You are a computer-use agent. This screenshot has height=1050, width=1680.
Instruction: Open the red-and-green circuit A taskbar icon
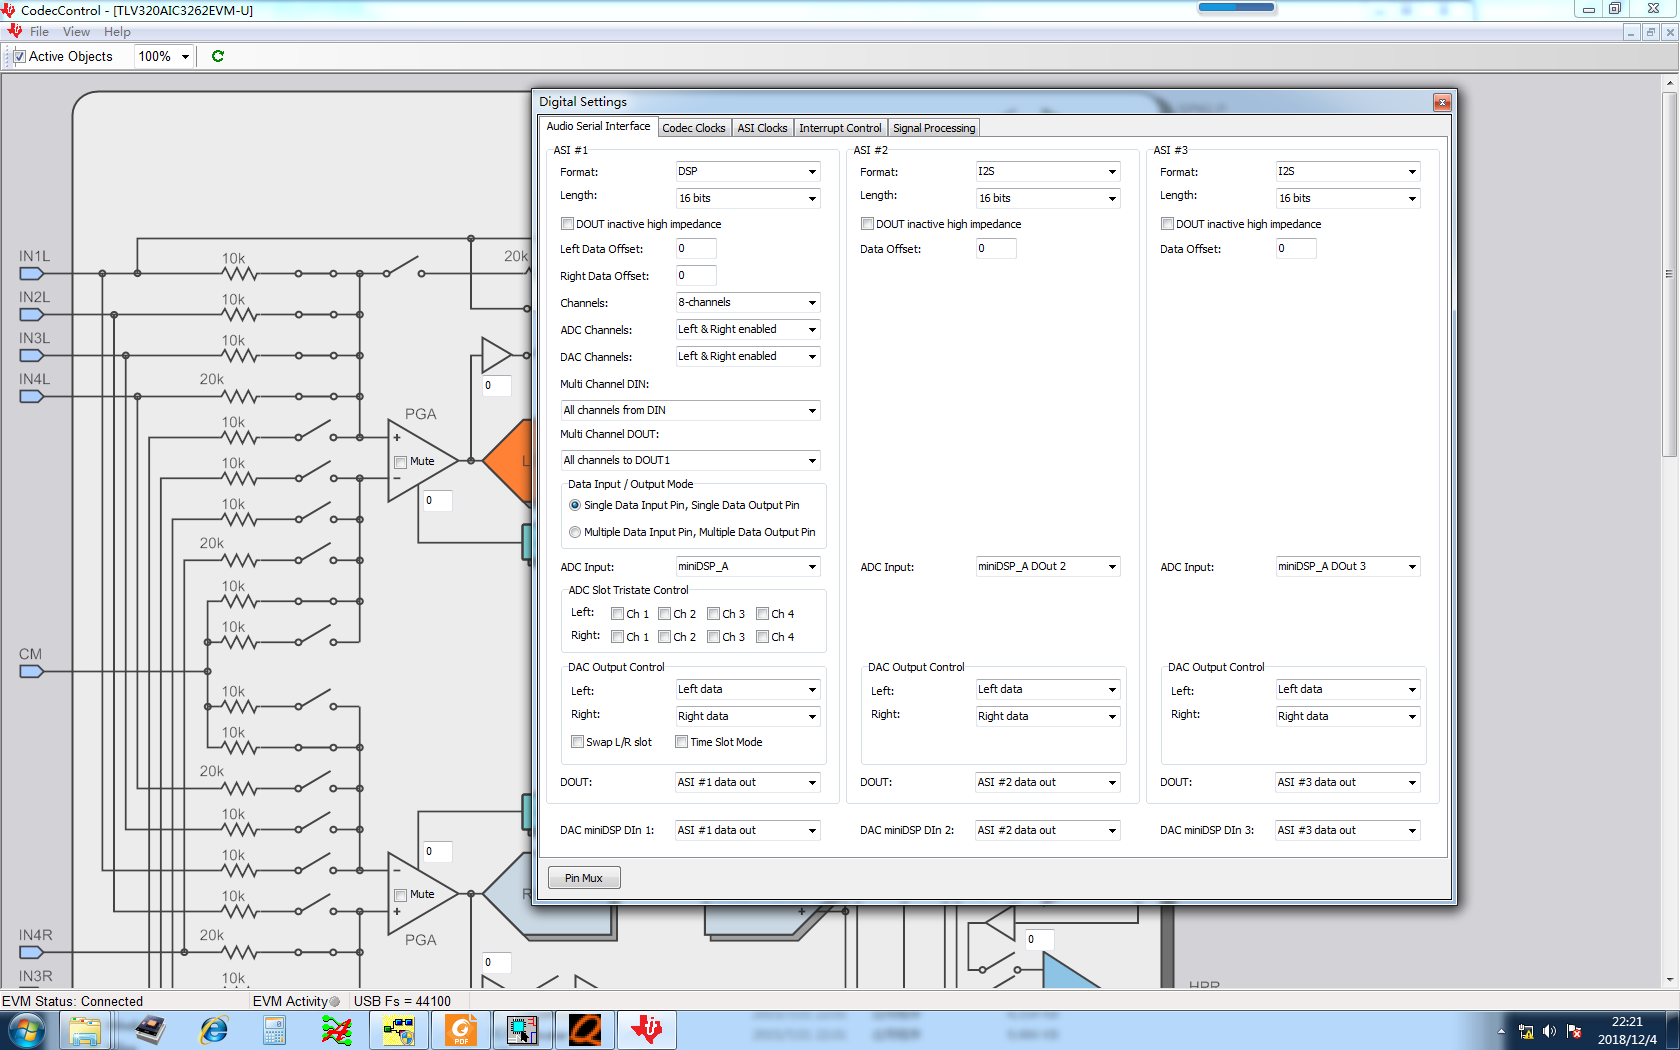click(x=337, y=1030)
